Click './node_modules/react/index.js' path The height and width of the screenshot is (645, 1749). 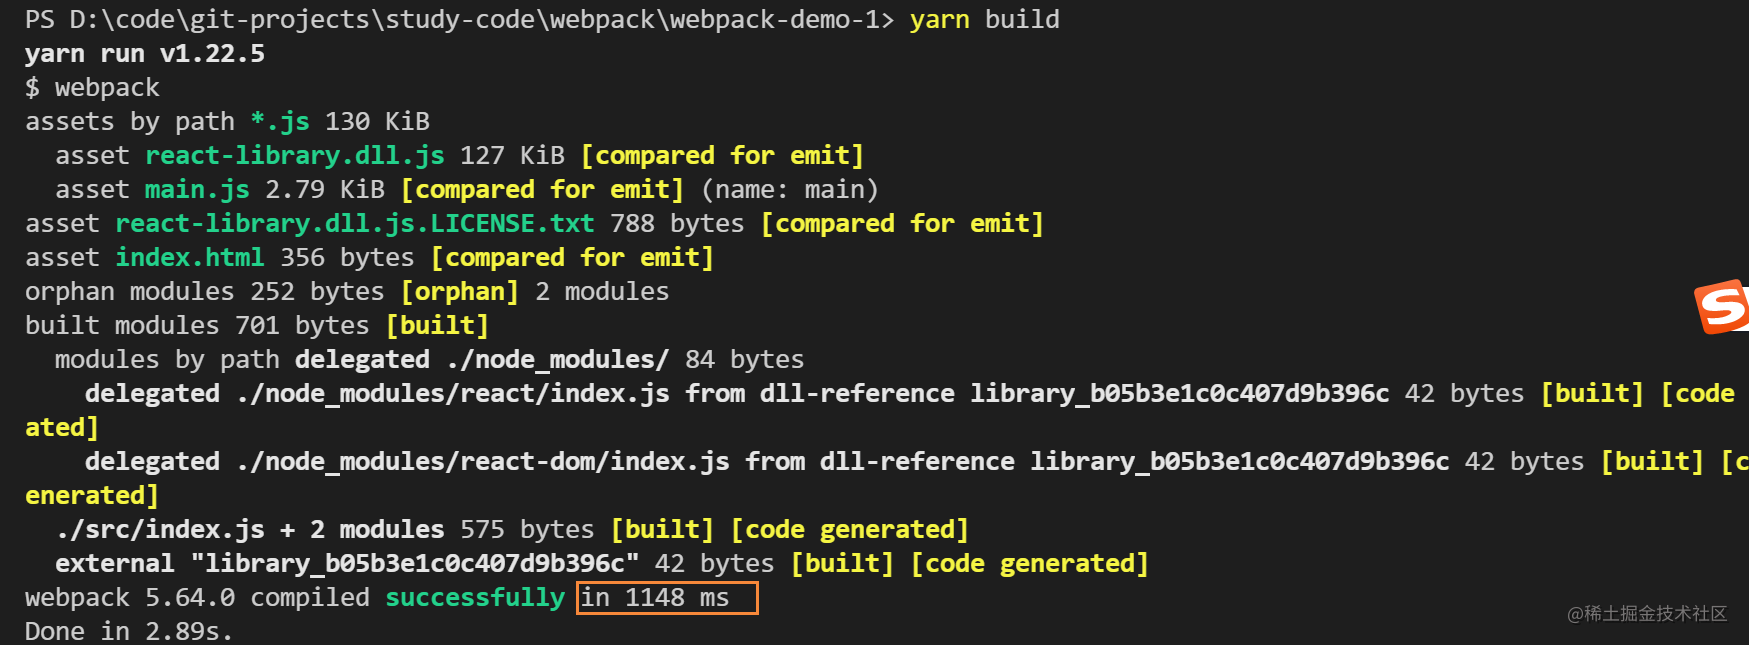click(x=452, y=394)
